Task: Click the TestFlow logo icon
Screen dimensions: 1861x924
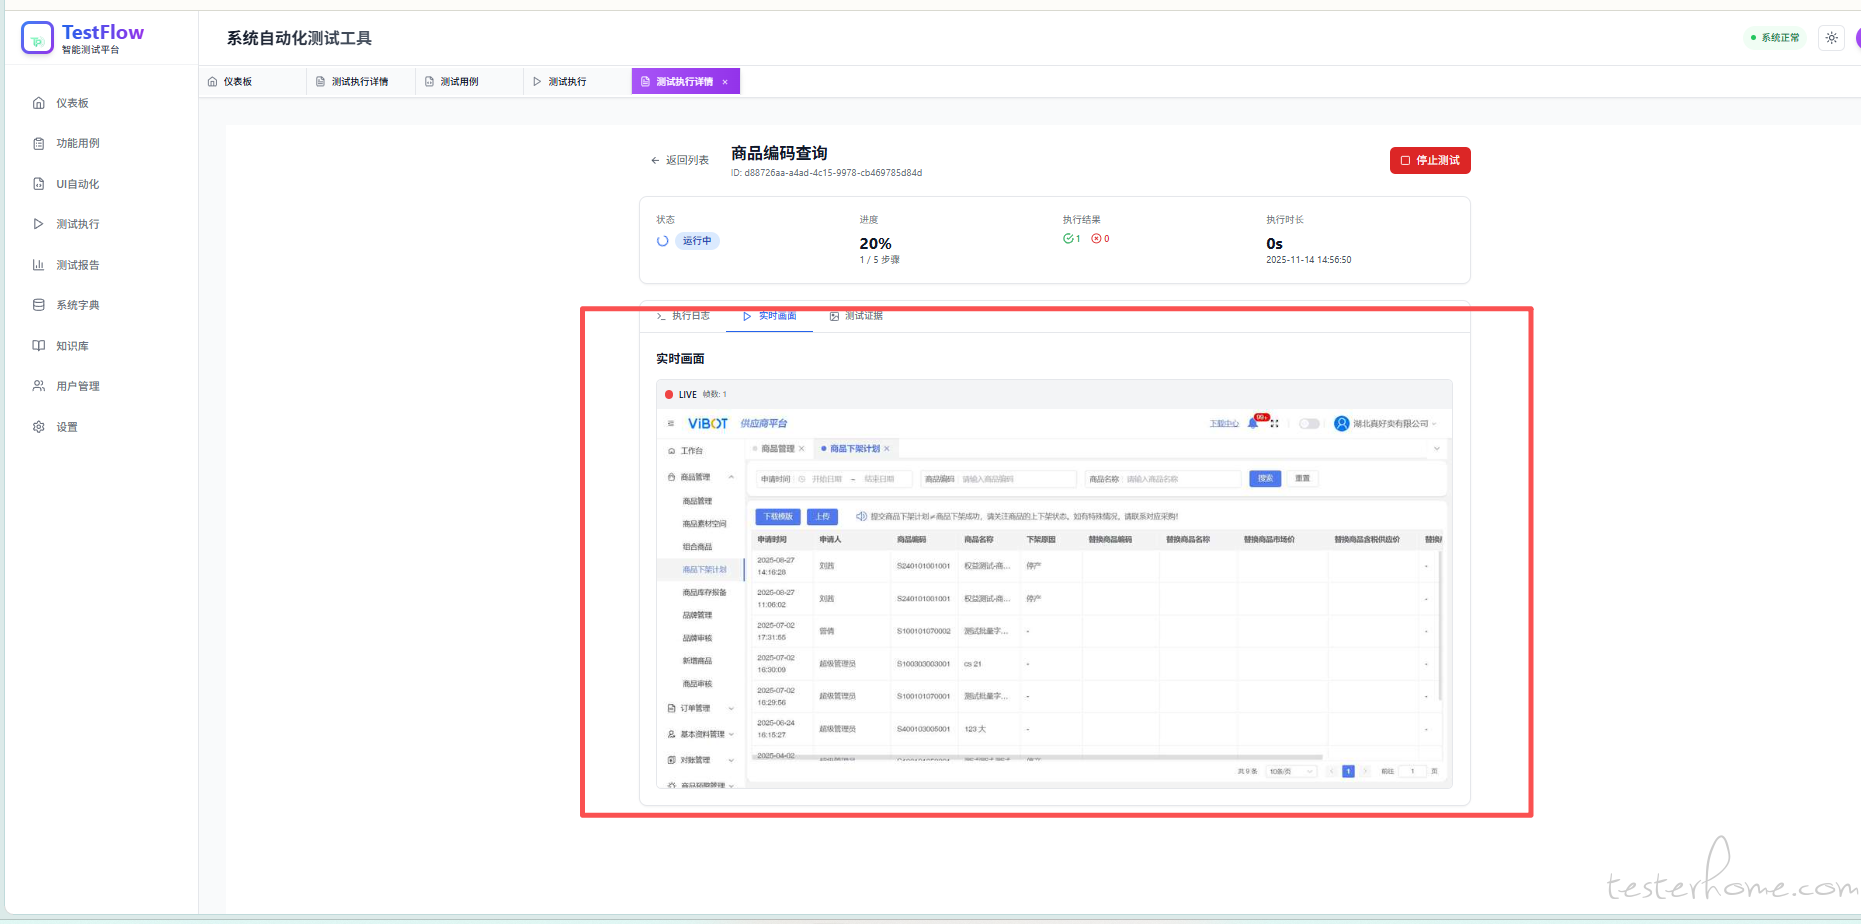Action: (x=37, y=38)
